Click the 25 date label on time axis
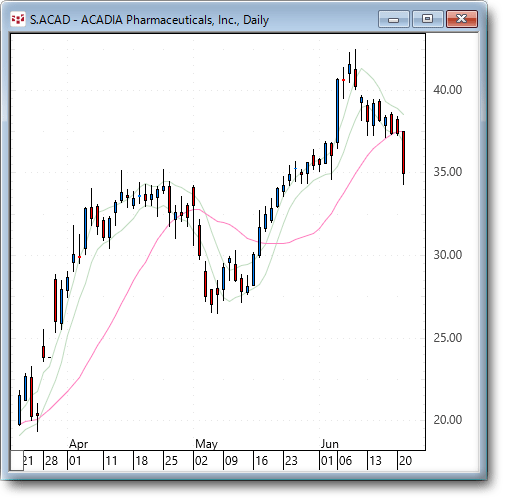 (x=171, y=461)
